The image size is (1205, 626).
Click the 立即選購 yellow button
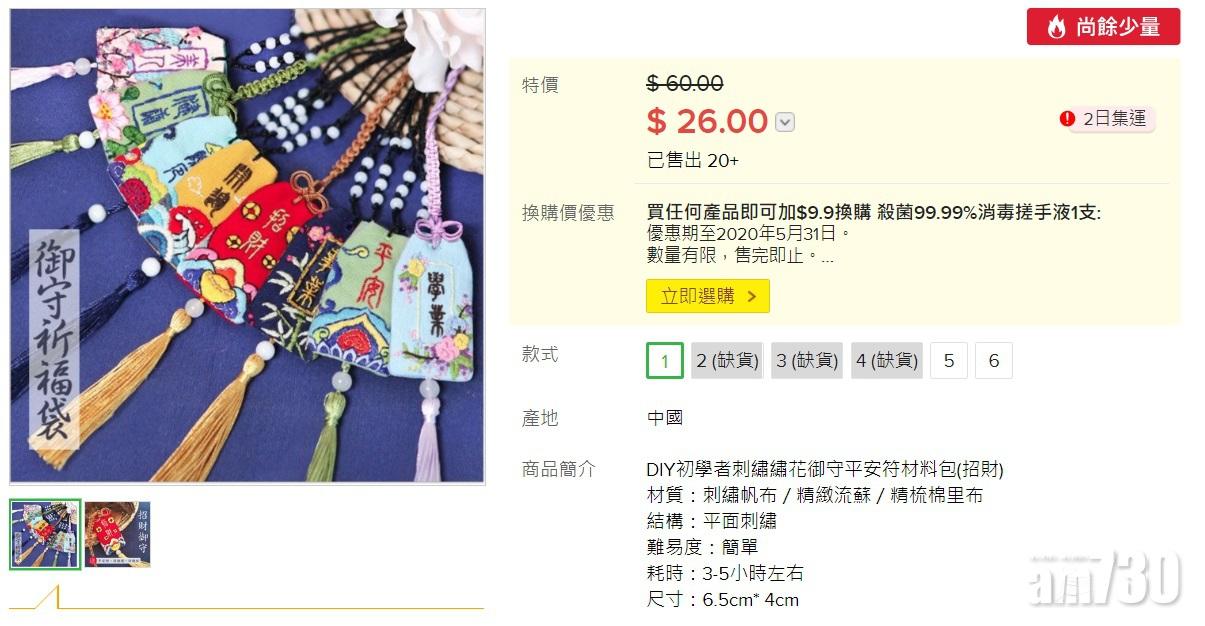708,296
